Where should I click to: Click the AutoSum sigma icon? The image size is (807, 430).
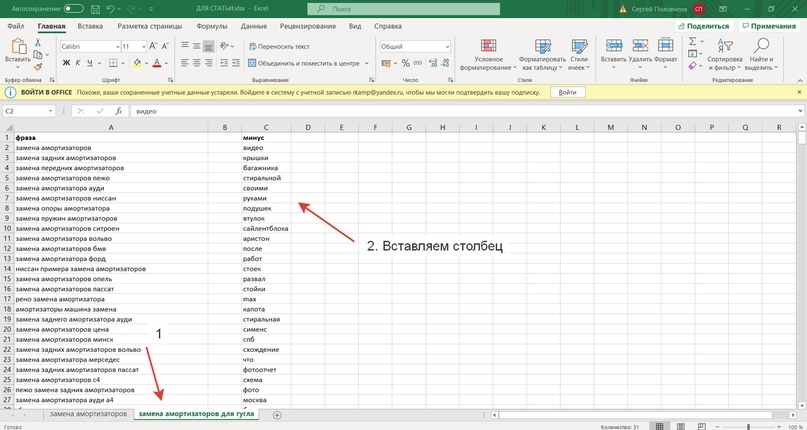pos(692,41)
